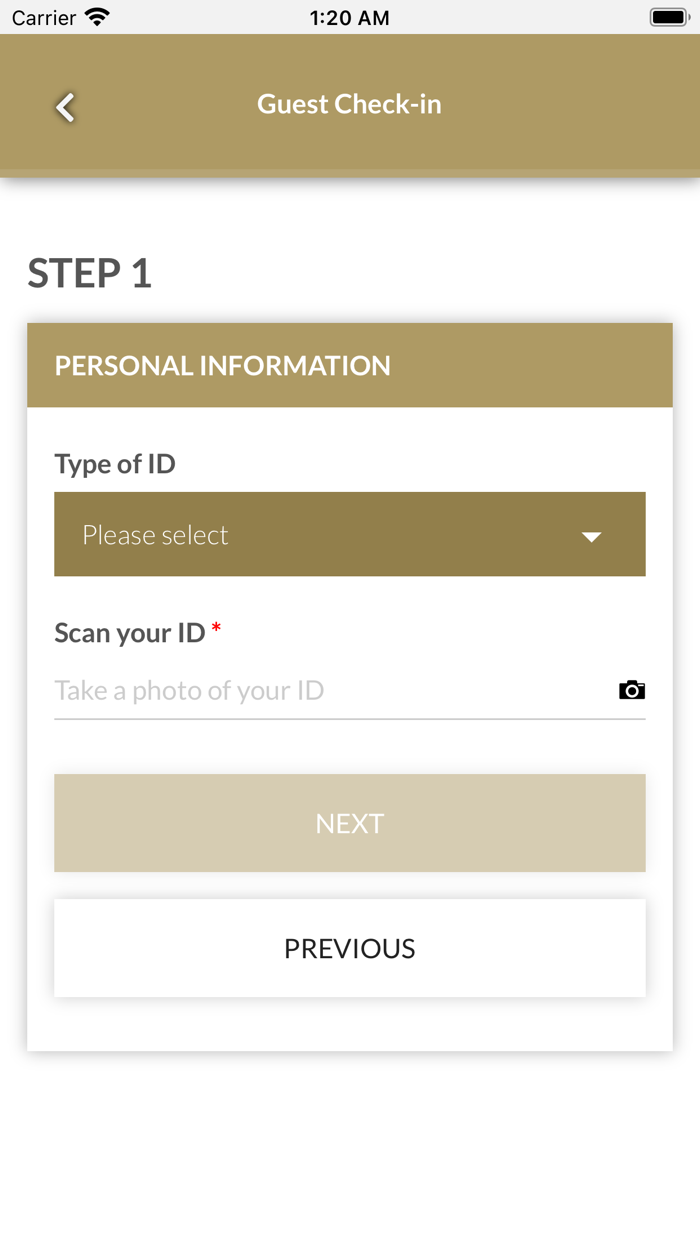
Task: Click the 'Please select' placeholder text
Action: pos(155,535)
